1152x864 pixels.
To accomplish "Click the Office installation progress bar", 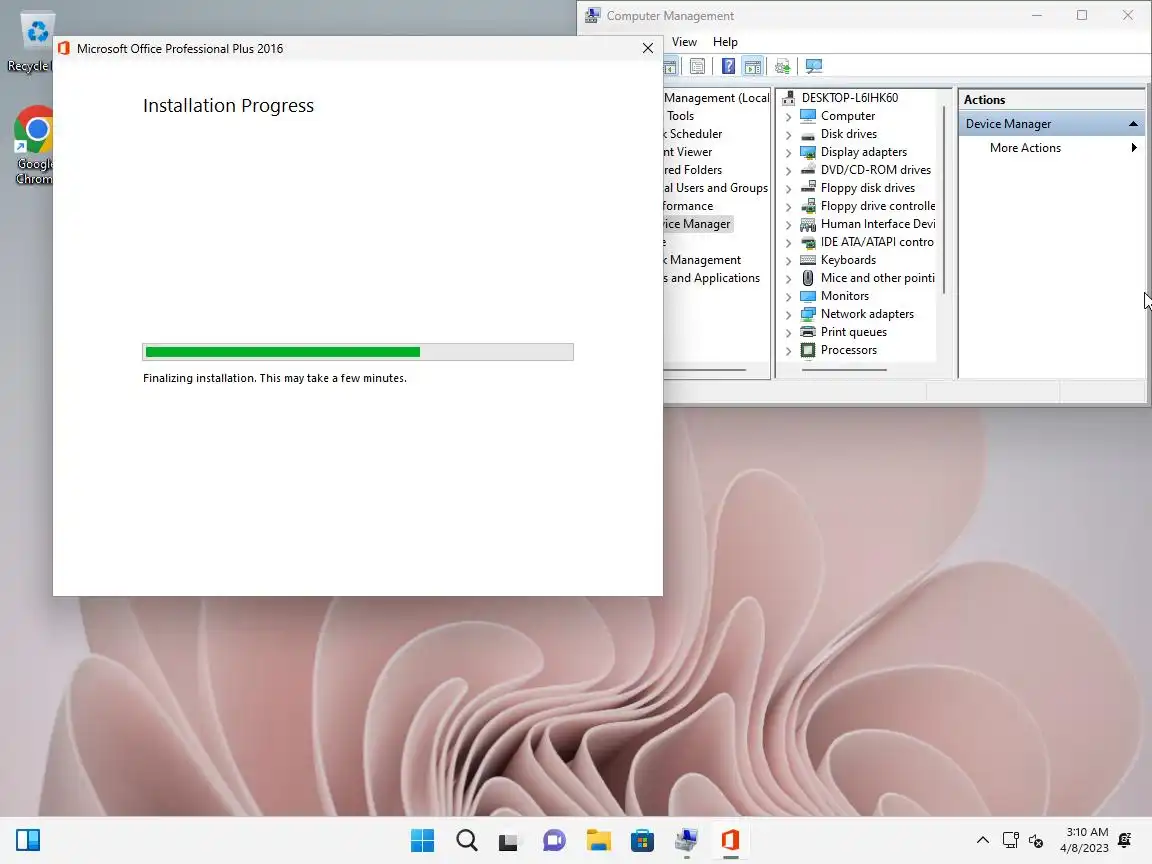I will 358,352.
